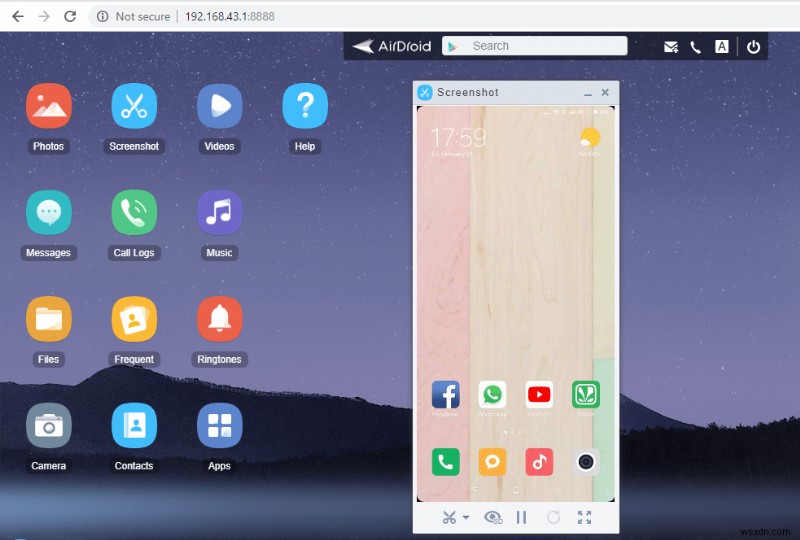Tap the weather sun widget in preview
Image resolution: width=800 pixels, height=540 pixels.
(590, 138)
